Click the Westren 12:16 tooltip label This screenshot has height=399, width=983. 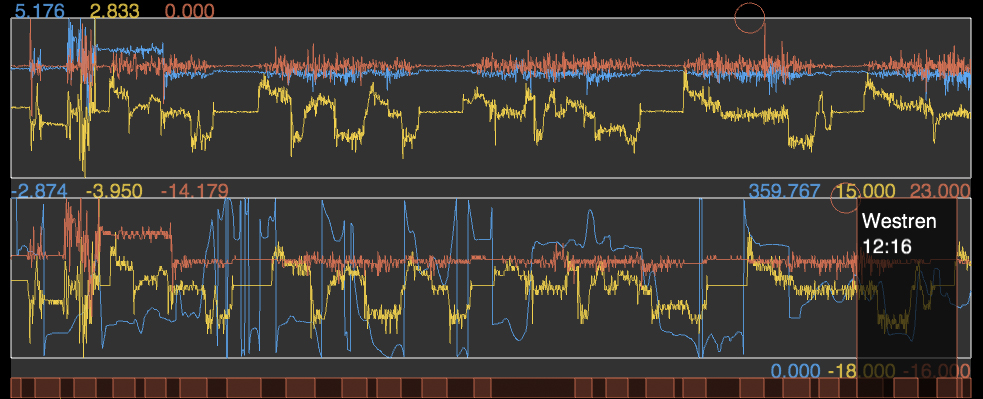pyautogui.click(x=899, y=233)
